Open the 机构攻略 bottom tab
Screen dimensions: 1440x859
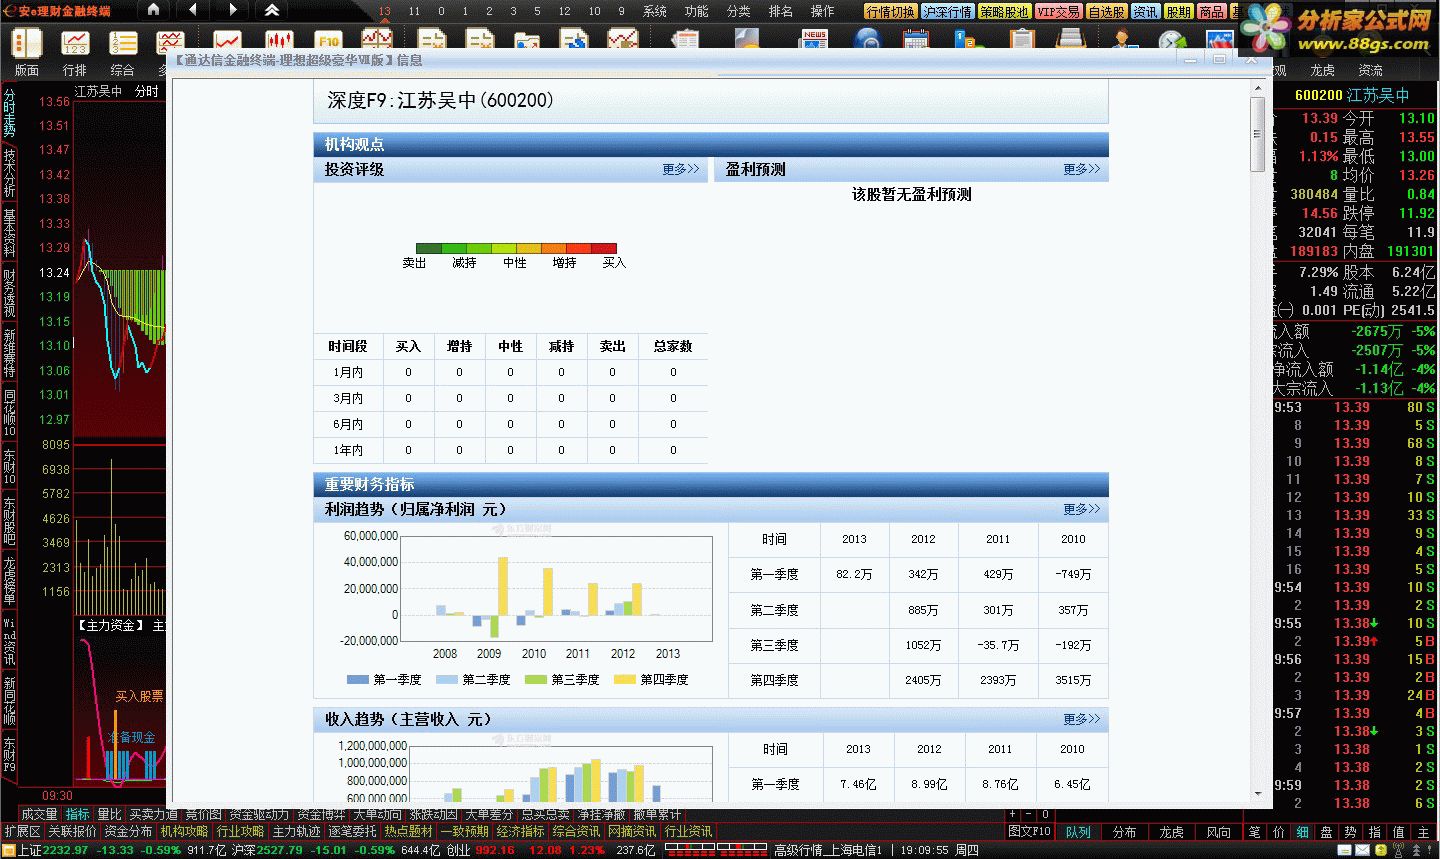[184, 832]
